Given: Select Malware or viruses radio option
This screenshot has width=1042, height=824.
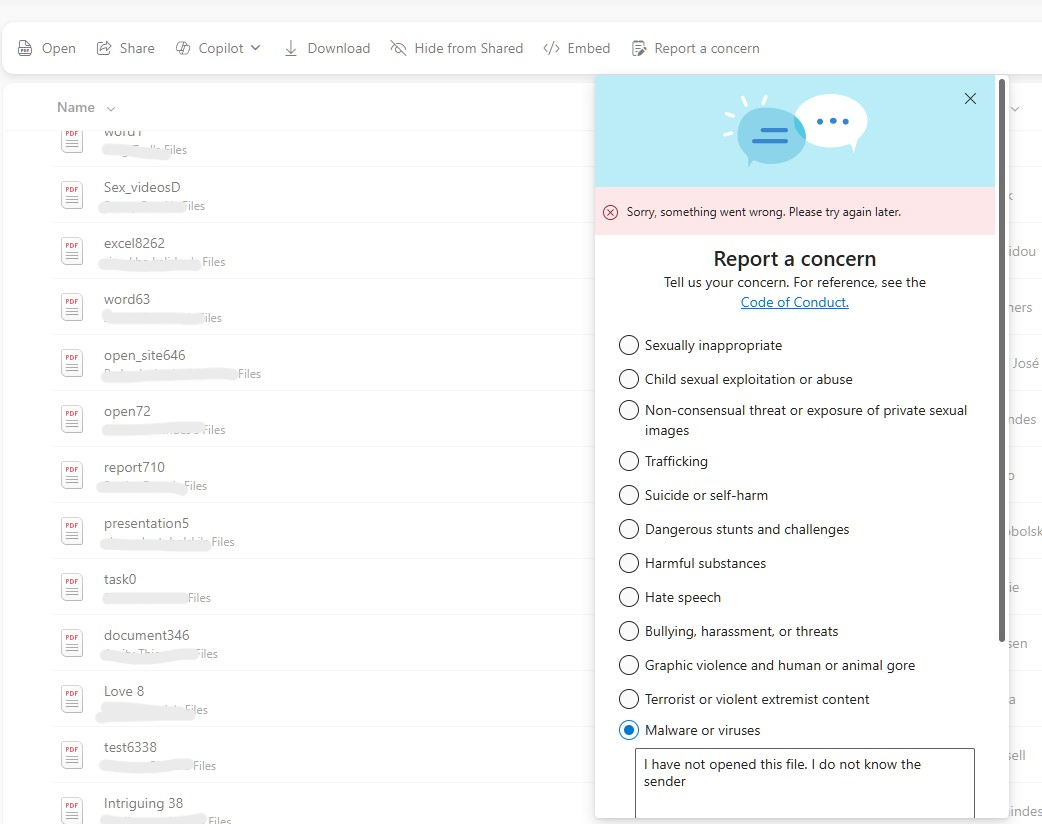Looking at the screenshot, I should pyautogui.click(x=629, y=730).
